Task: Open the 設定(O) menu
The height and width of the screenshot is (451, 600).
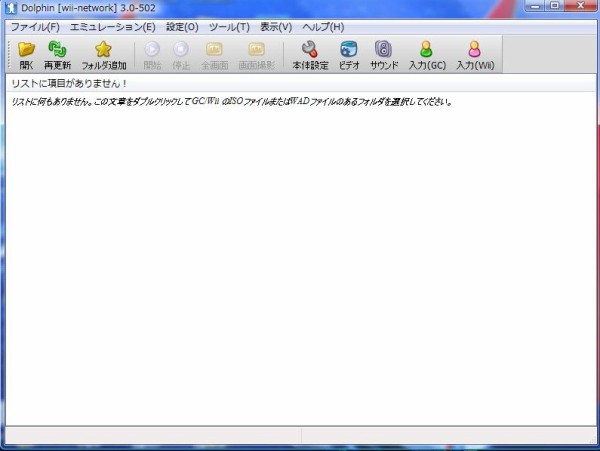Action: 182,27
